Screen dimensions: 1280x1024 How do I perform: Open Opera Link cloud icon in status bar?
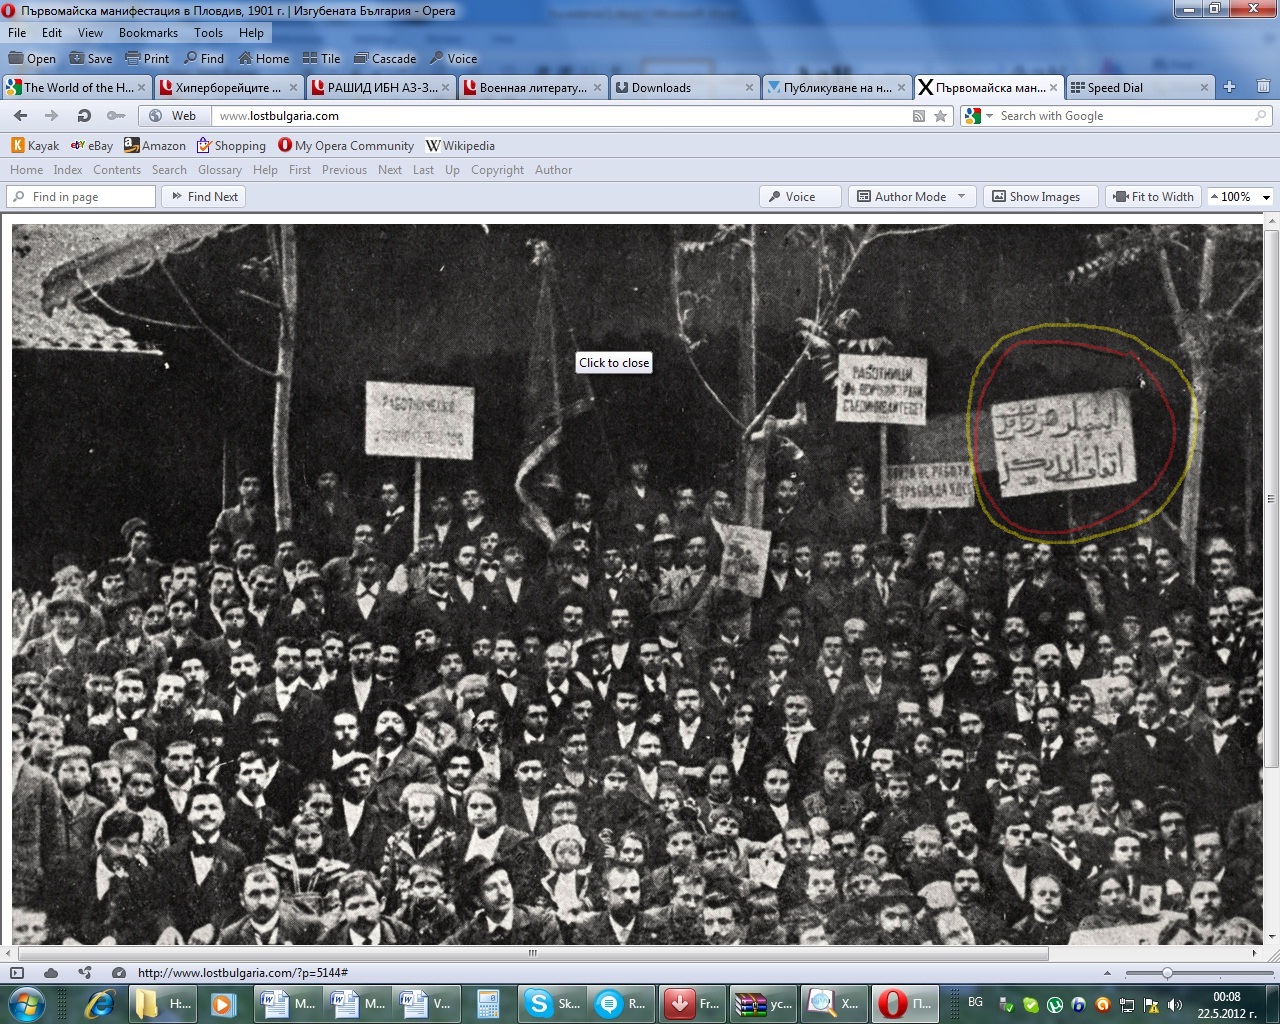click(x=51, y=973)
